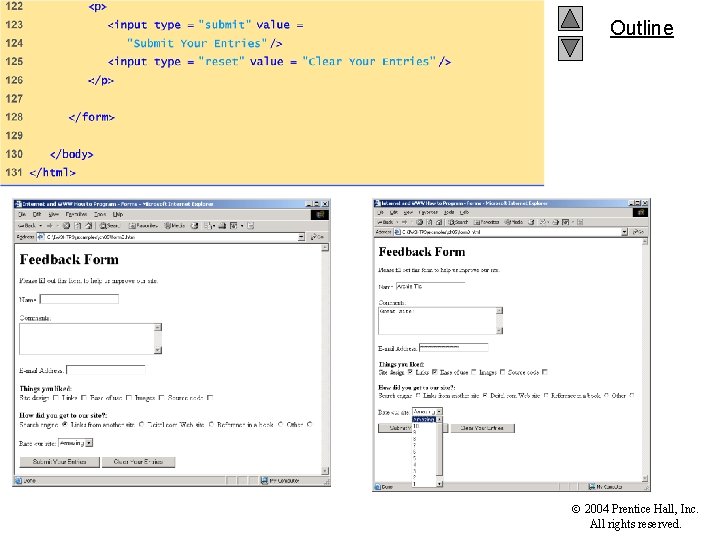
Task: Open Help menu in left browser window
Action: coord(118,214)
